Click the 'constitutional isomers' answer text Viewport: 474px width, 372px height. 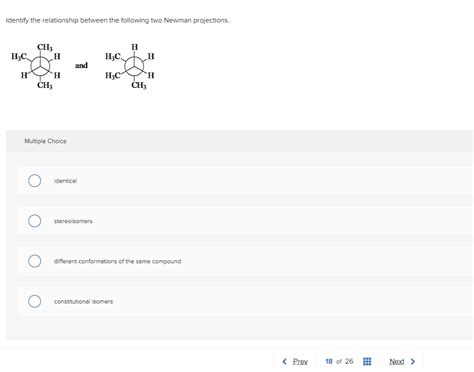[x=83, y=301]
